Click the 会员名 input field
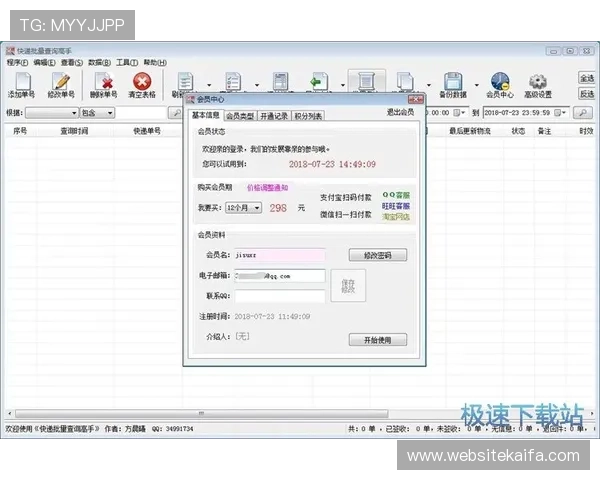 coord(280,255)
